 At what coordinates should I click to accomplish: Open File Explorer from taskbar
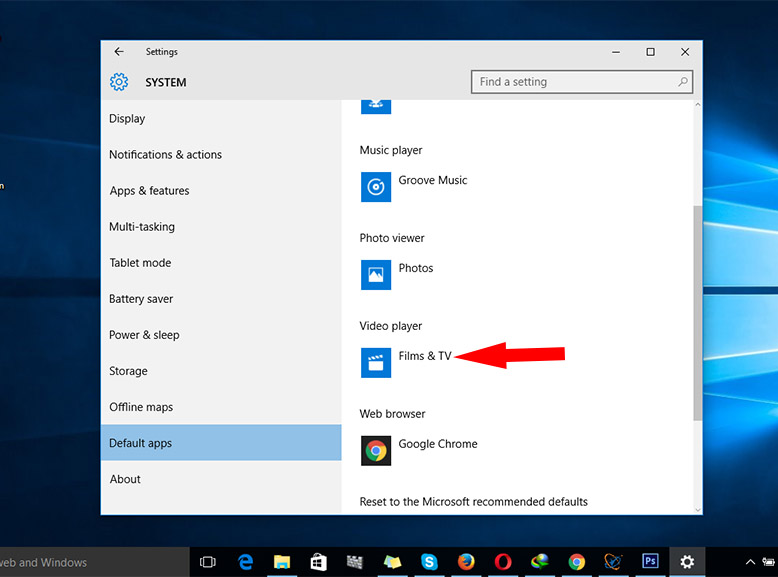point(282,562)
